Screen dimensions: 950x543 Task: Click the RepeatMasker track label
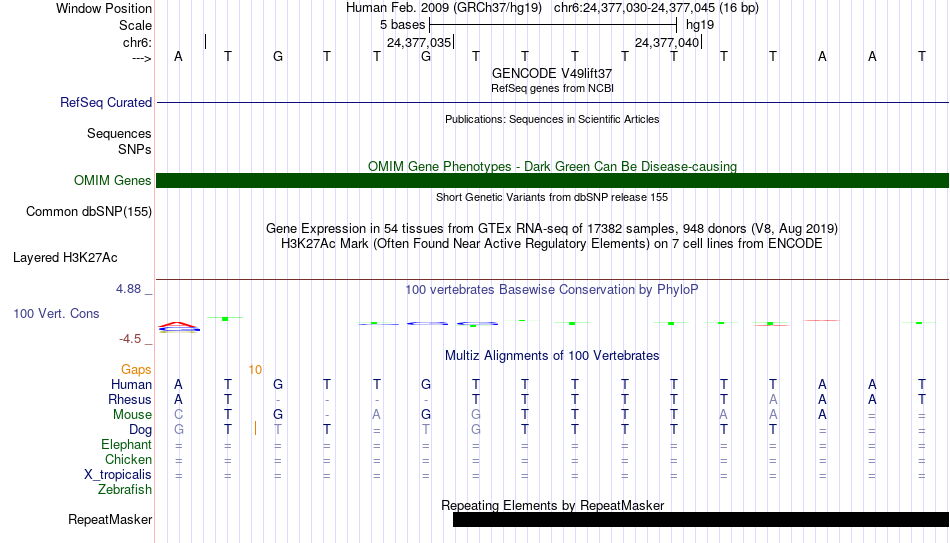click(110, 520)
